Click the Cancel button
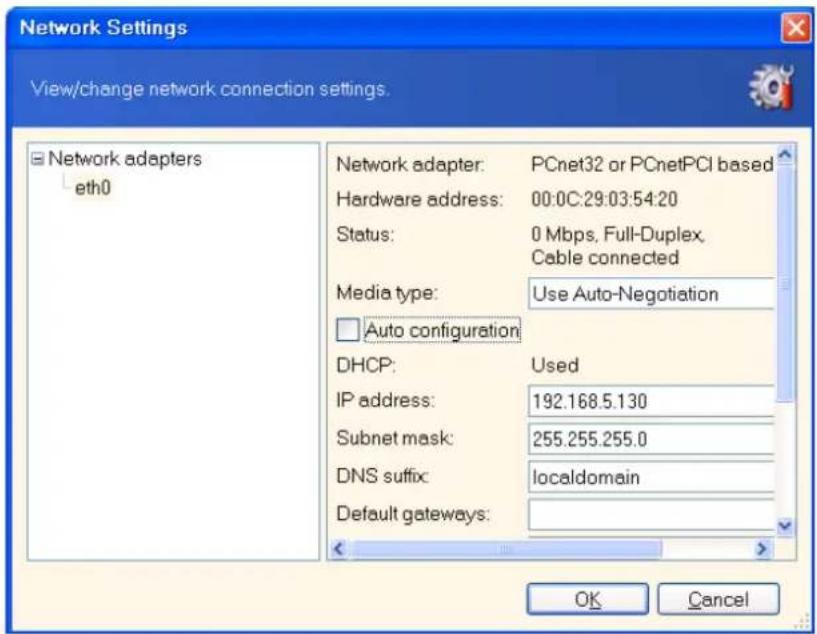Image resolution: width=817 pixels, height=634 pixels. click(x=718, y=599)
